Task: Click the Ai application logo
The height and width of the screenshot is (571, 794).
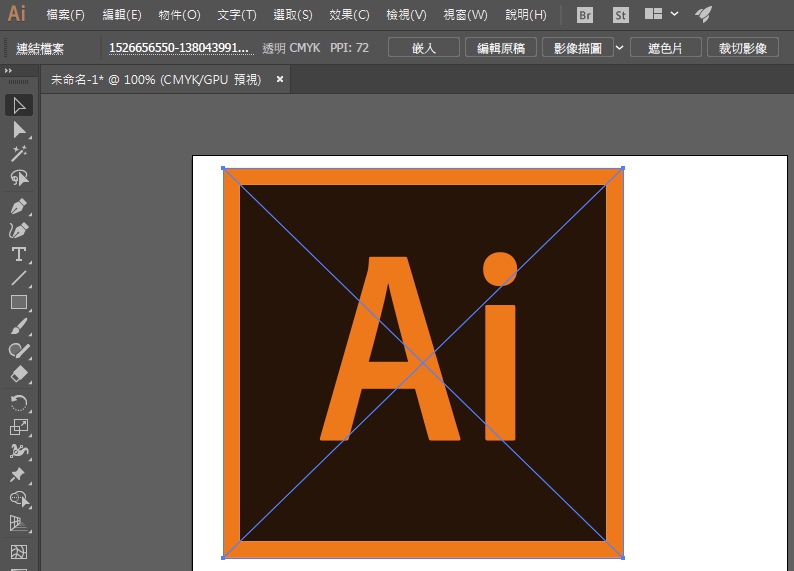Action: [x=16, y=13]
